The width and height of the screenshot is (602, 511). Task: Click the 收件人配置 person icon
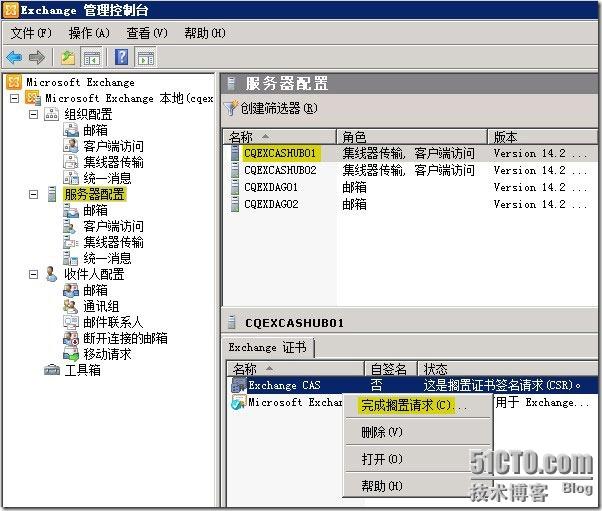[x=51, y=274]
